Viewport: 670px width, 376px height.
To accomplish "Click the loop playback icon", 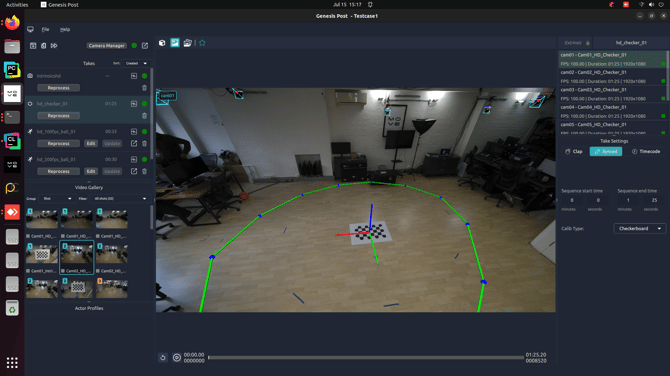I will coord(163,358).
